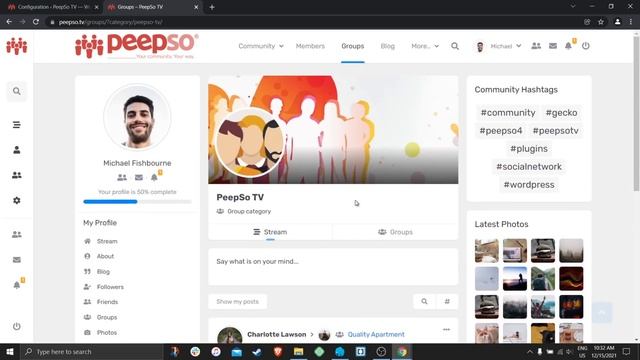Click the power icon in top navigation
The width and height of the screenshot is (640, 360).
(x=586, y=46)
